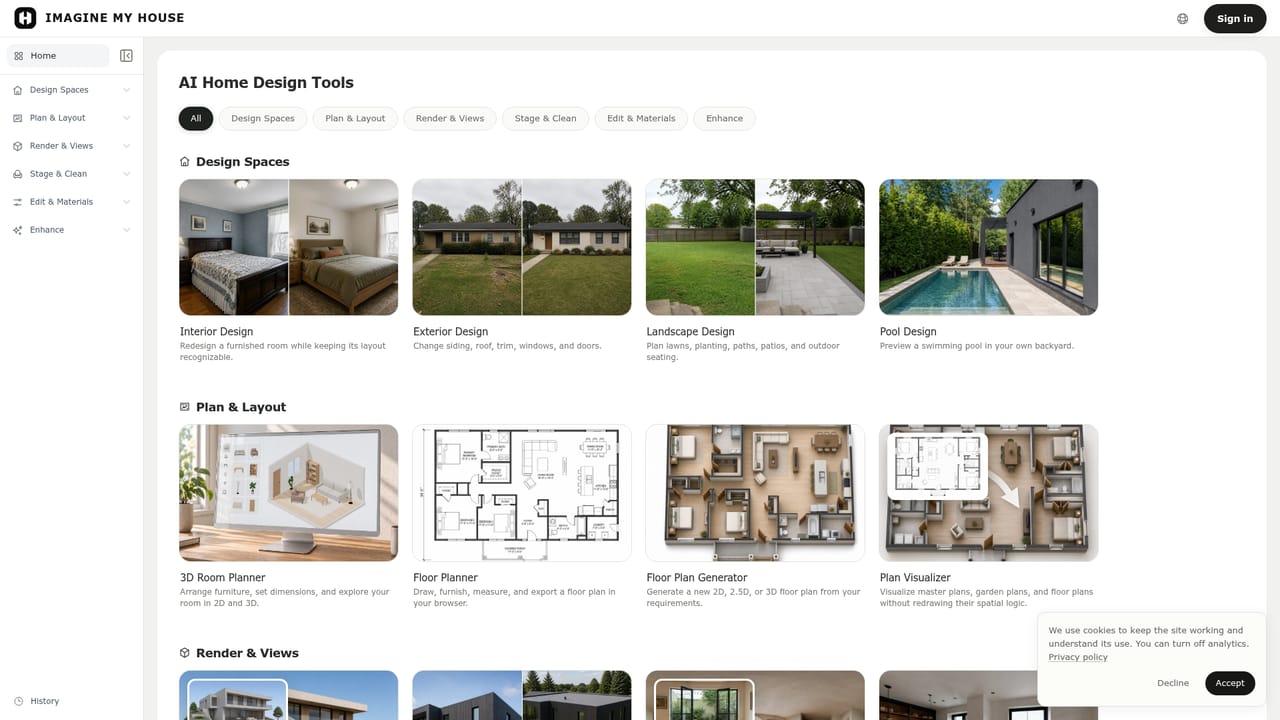1280x720 pixels.
Task: Click the Sign in button
Action: coord(1235,18)
